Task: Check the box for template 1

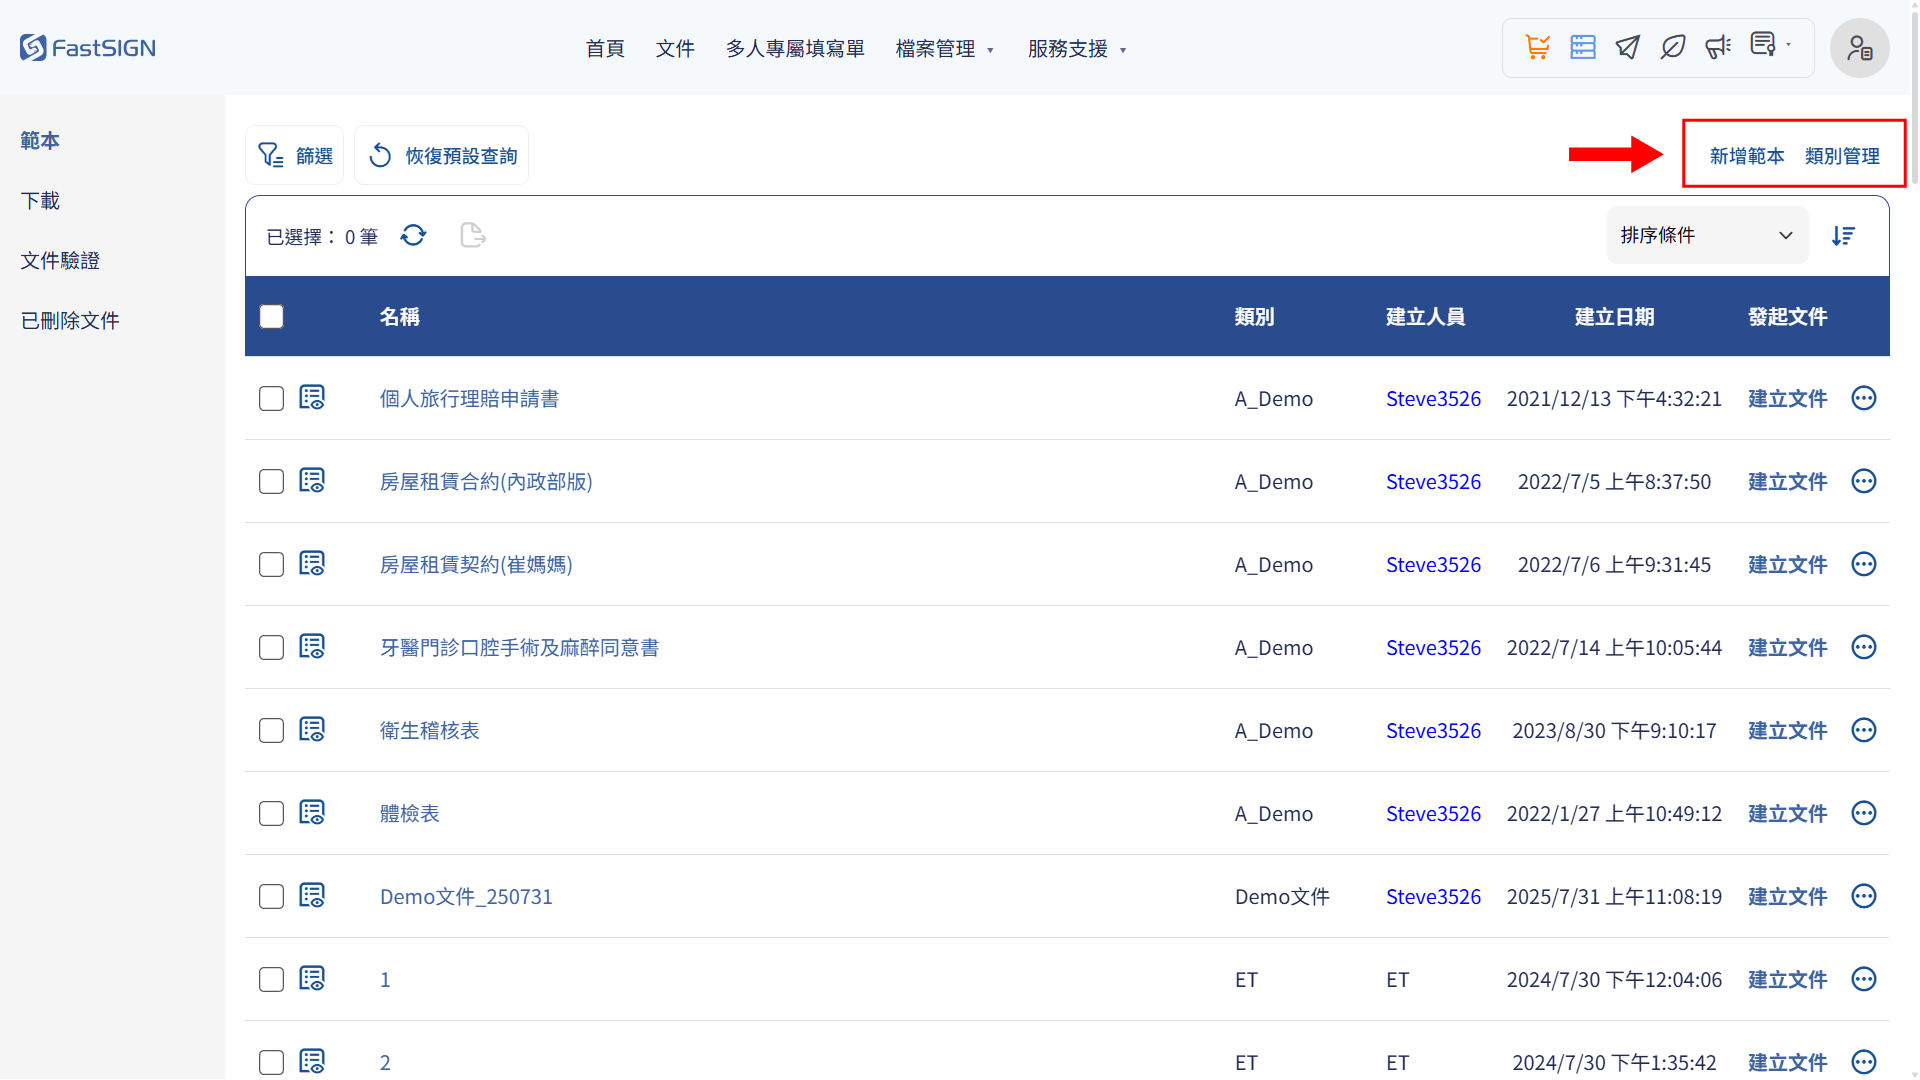Action: coord(271,979)
